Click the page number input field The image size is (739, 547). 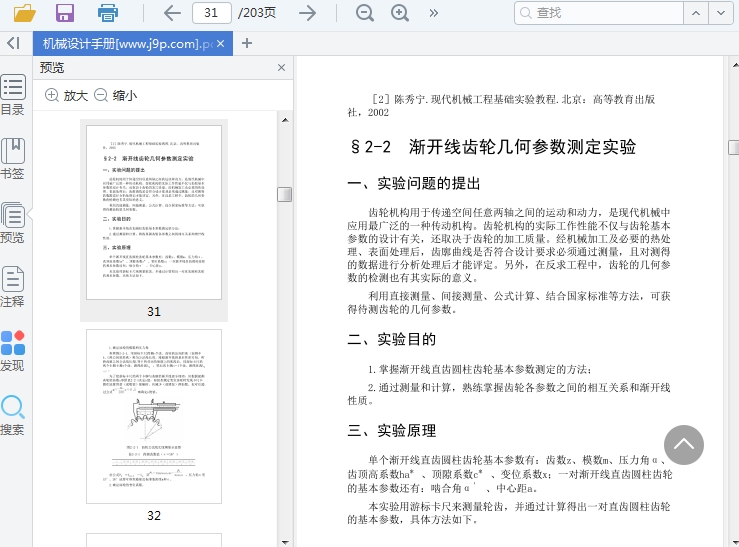click(211, 13)
